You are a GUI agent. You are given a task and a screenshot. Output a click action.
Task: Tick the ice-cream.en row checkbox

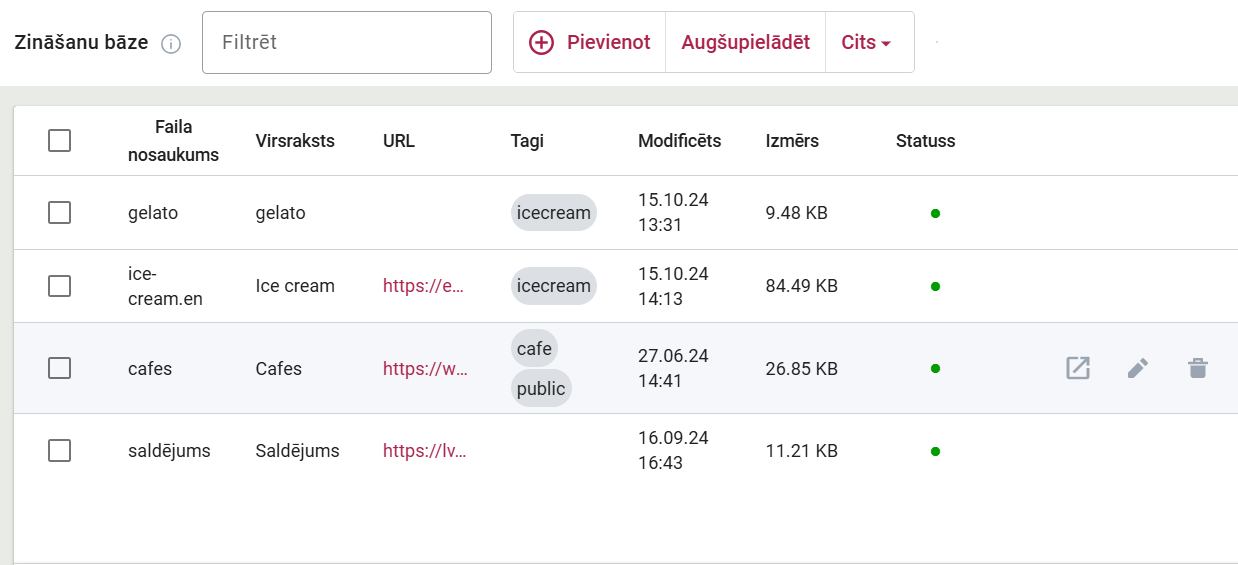(x=60, y=286)
